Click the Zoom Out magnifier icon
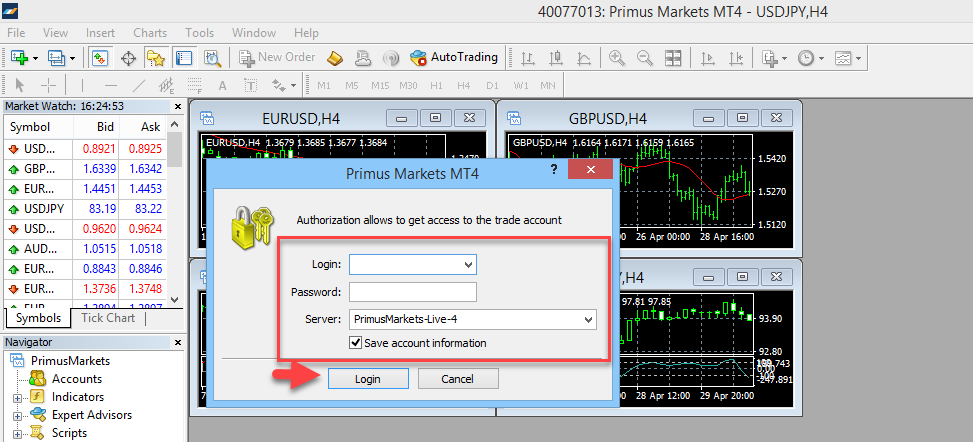The image size is (973, 442). point(645,58)
